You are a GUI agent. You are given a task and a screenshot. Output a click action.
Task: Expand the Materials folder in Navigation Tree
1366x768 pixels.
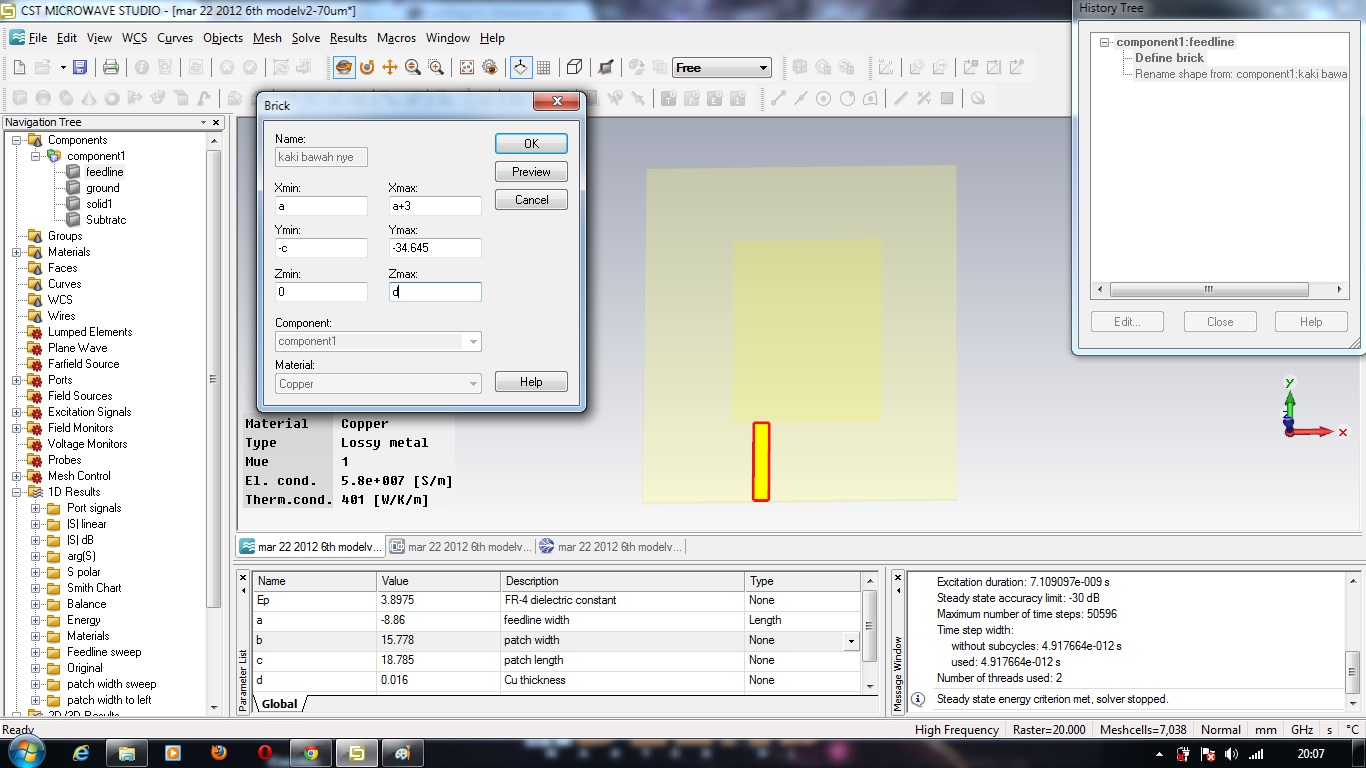[17, 252]
